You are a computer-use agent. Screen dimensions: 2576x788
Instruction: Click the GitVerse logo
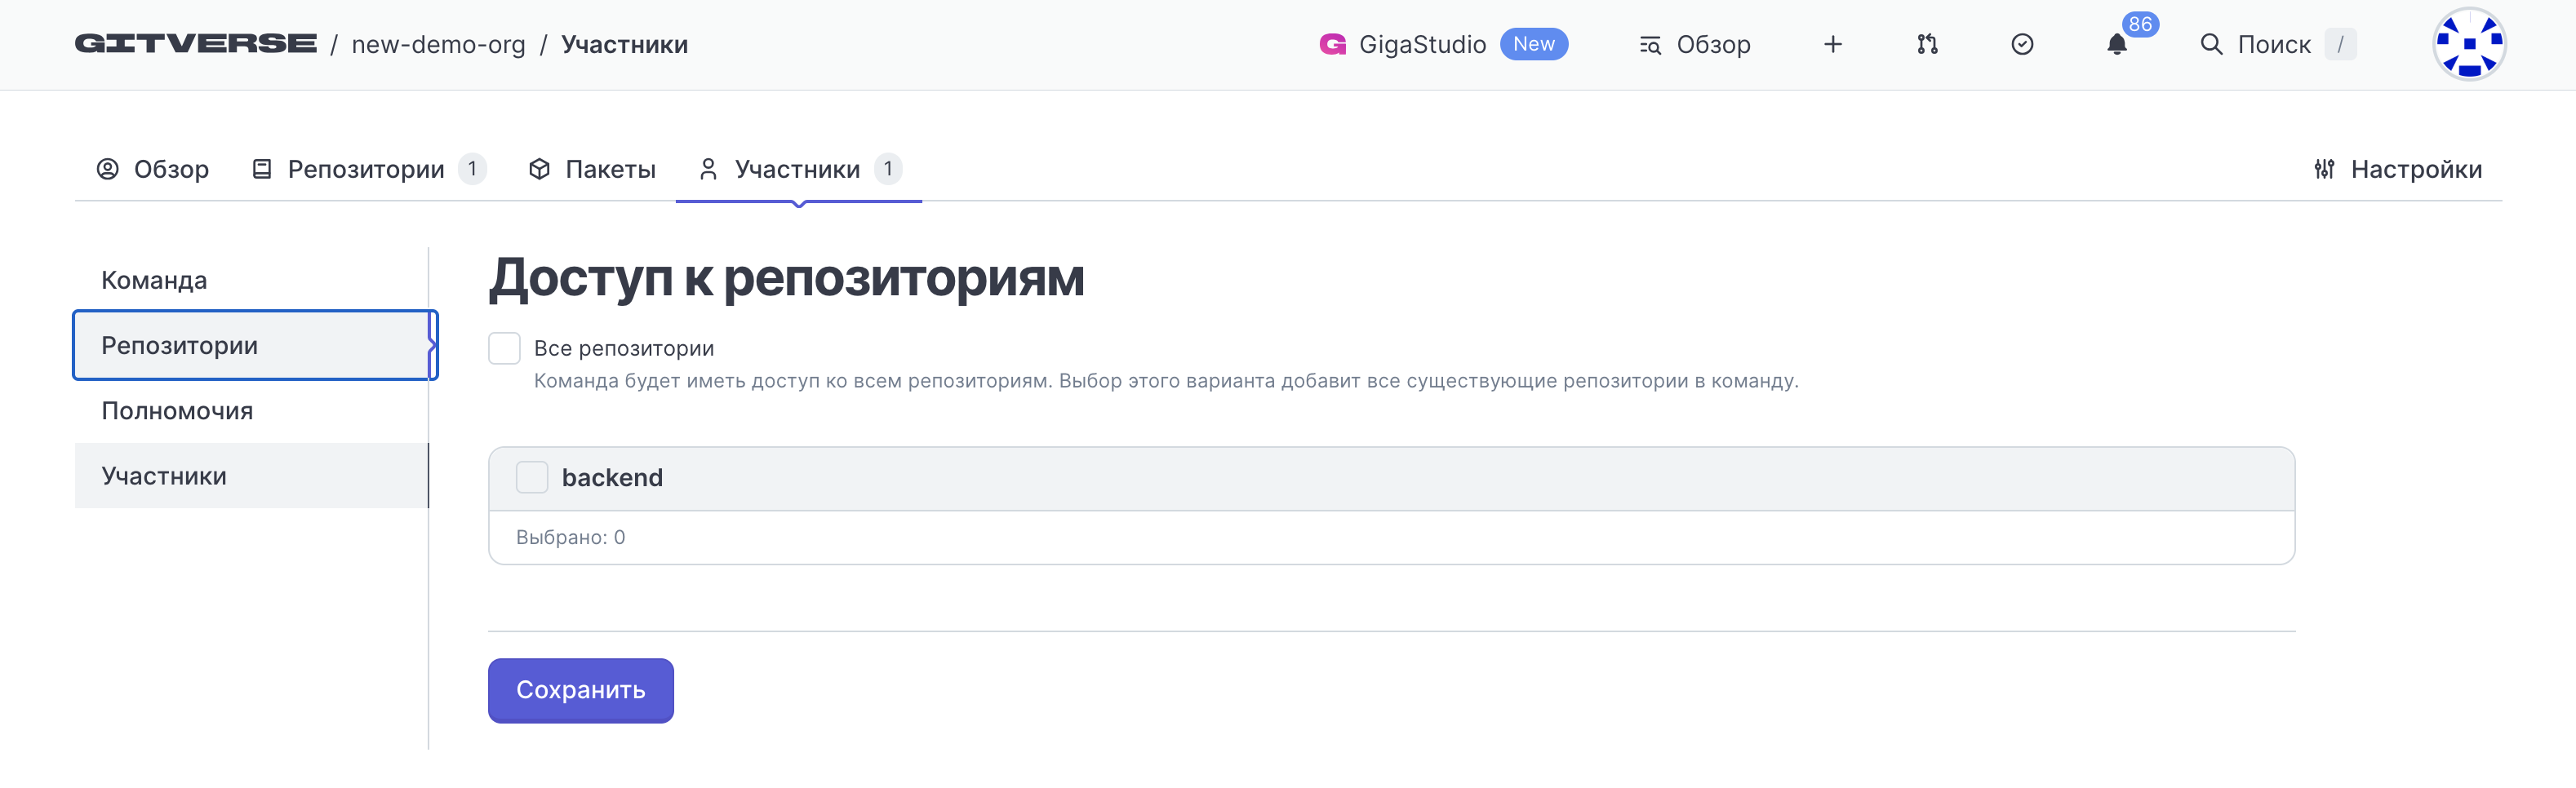(x=196, y=44)
